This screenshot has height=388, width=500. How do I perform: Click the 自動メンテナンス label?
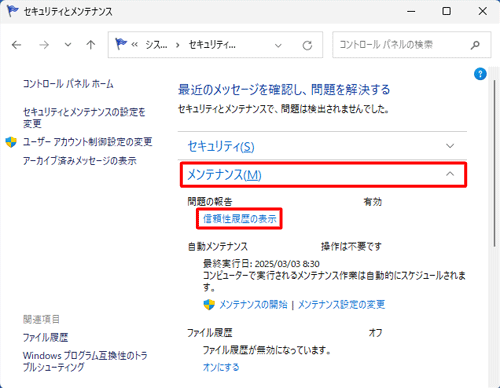[218, 246]
